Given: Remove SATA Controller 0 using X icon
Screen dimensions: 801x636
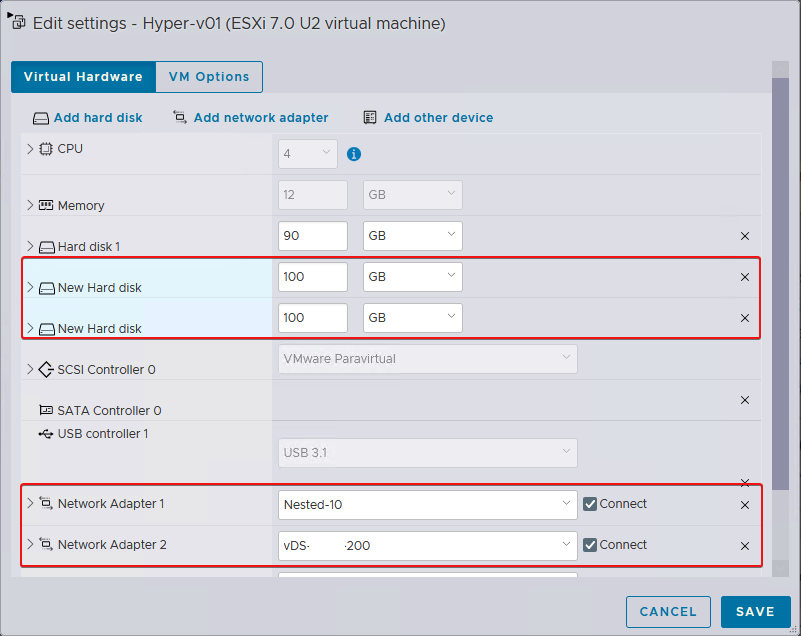Looking at the screenshot, I should (744, 400).
